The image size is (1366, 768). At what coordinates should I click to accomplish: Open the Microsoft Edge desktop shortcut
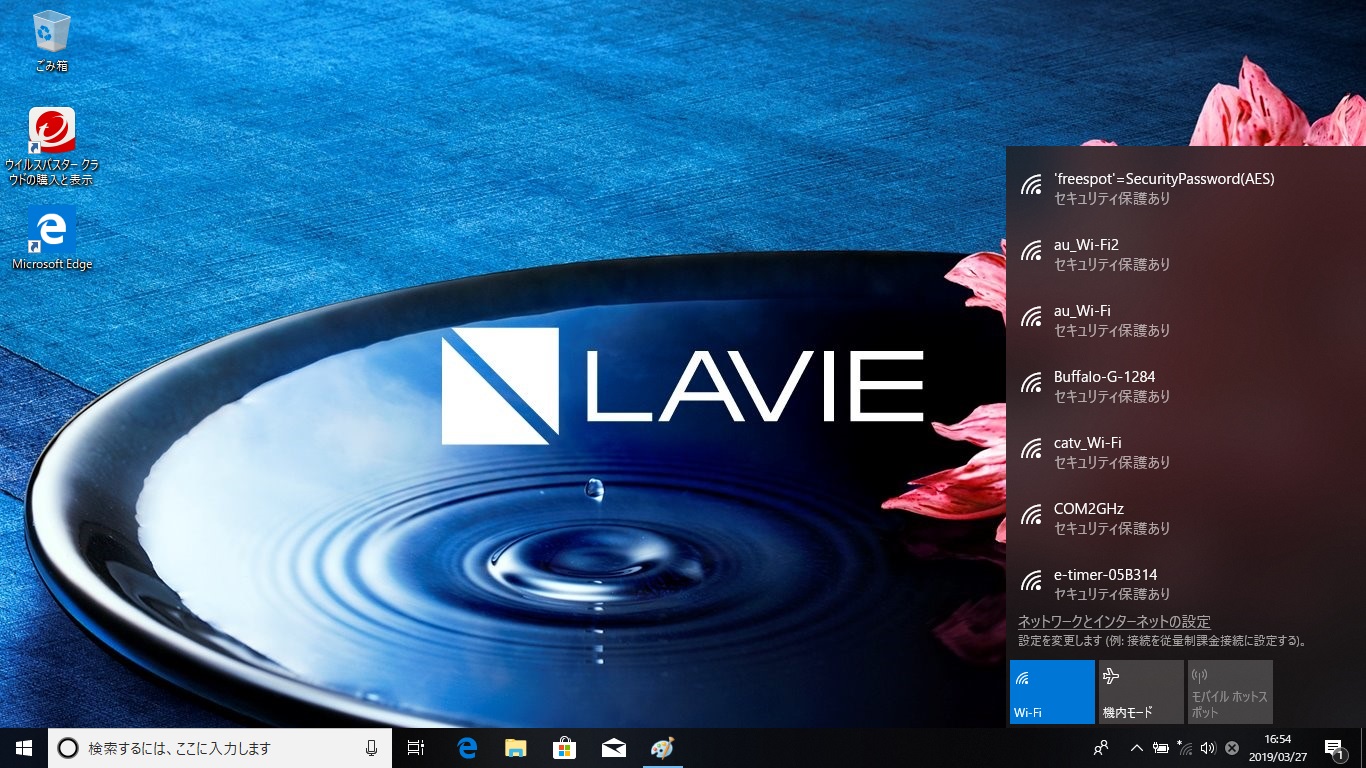pyautogui.click(x=51, y=239)
